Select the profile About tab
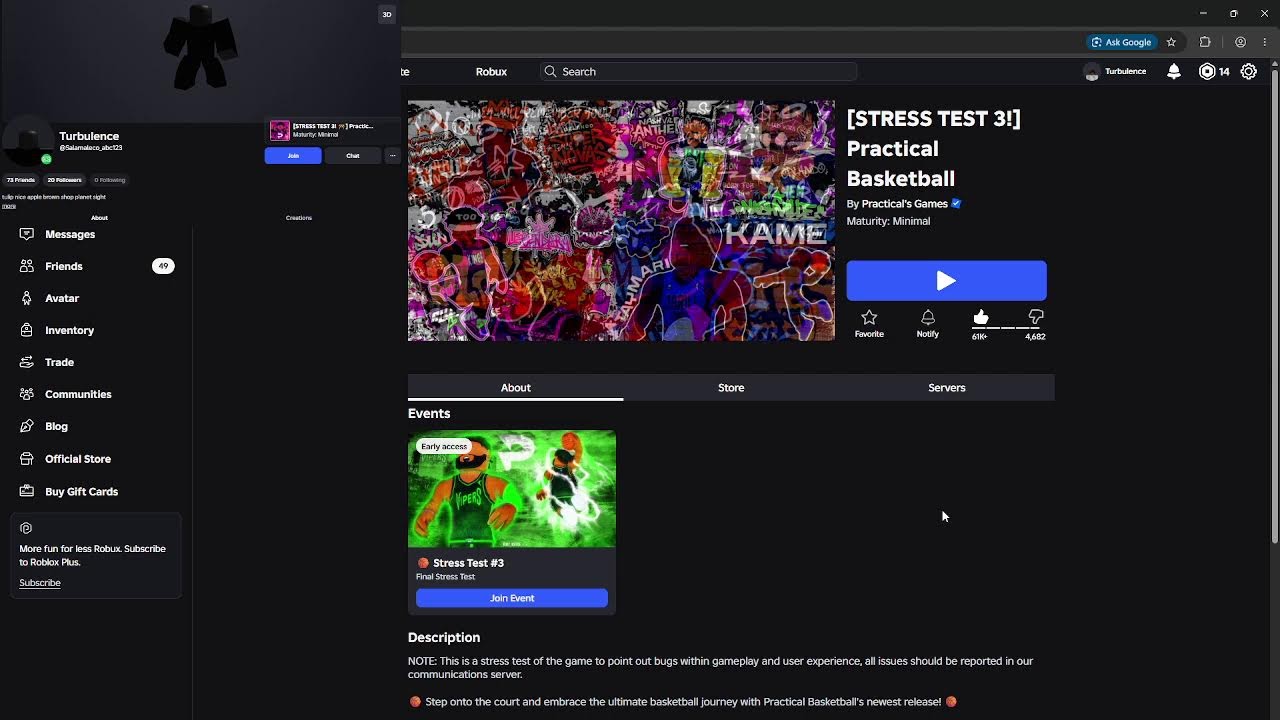 (99, 217)
